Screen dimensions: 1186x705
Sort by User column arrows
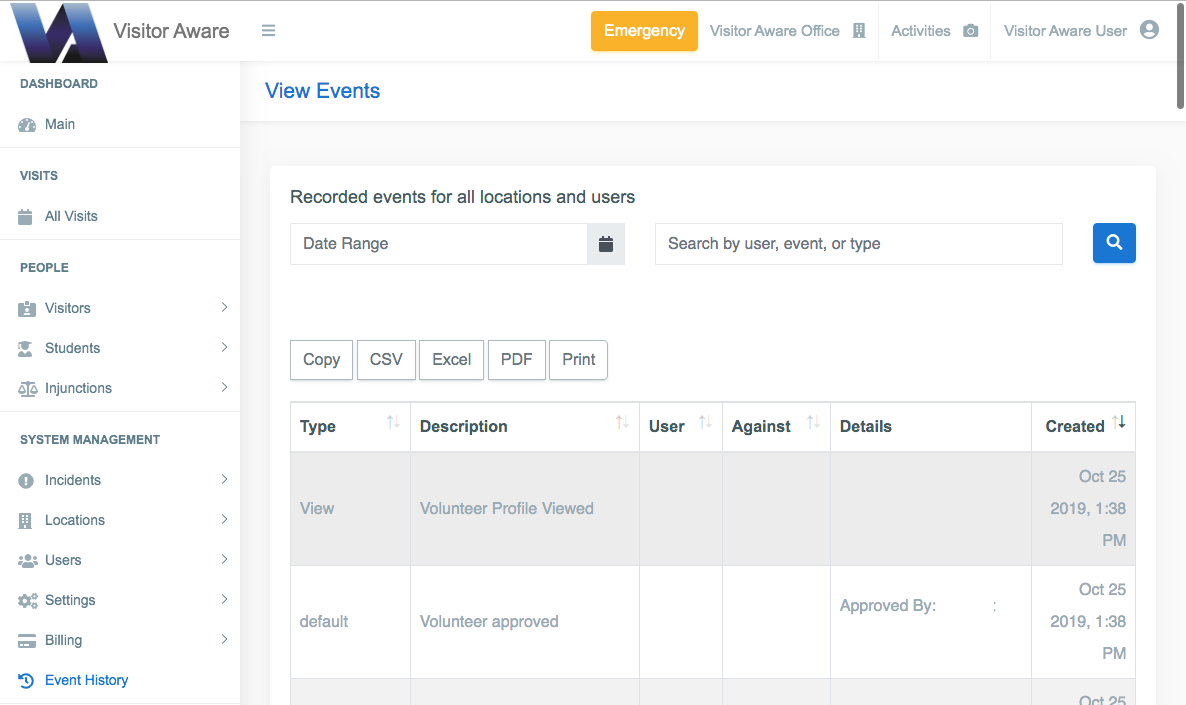point(705,422)
